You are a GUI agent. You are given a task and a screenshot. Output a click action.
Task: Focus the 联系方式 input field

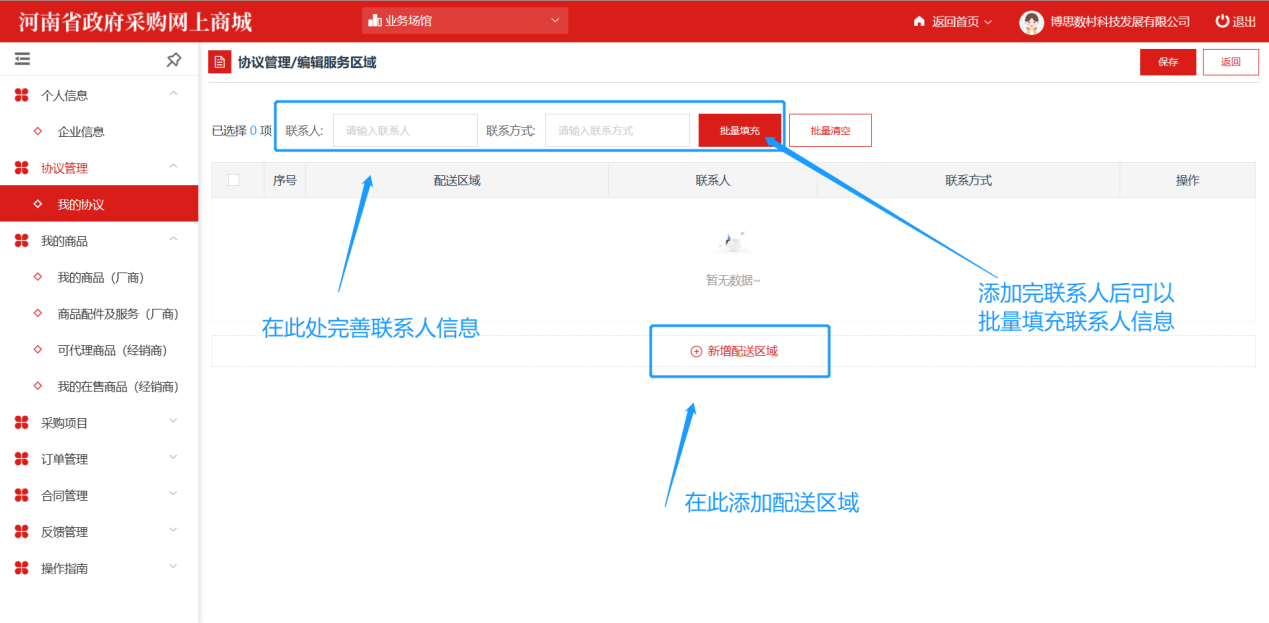(x=617, y=130)
